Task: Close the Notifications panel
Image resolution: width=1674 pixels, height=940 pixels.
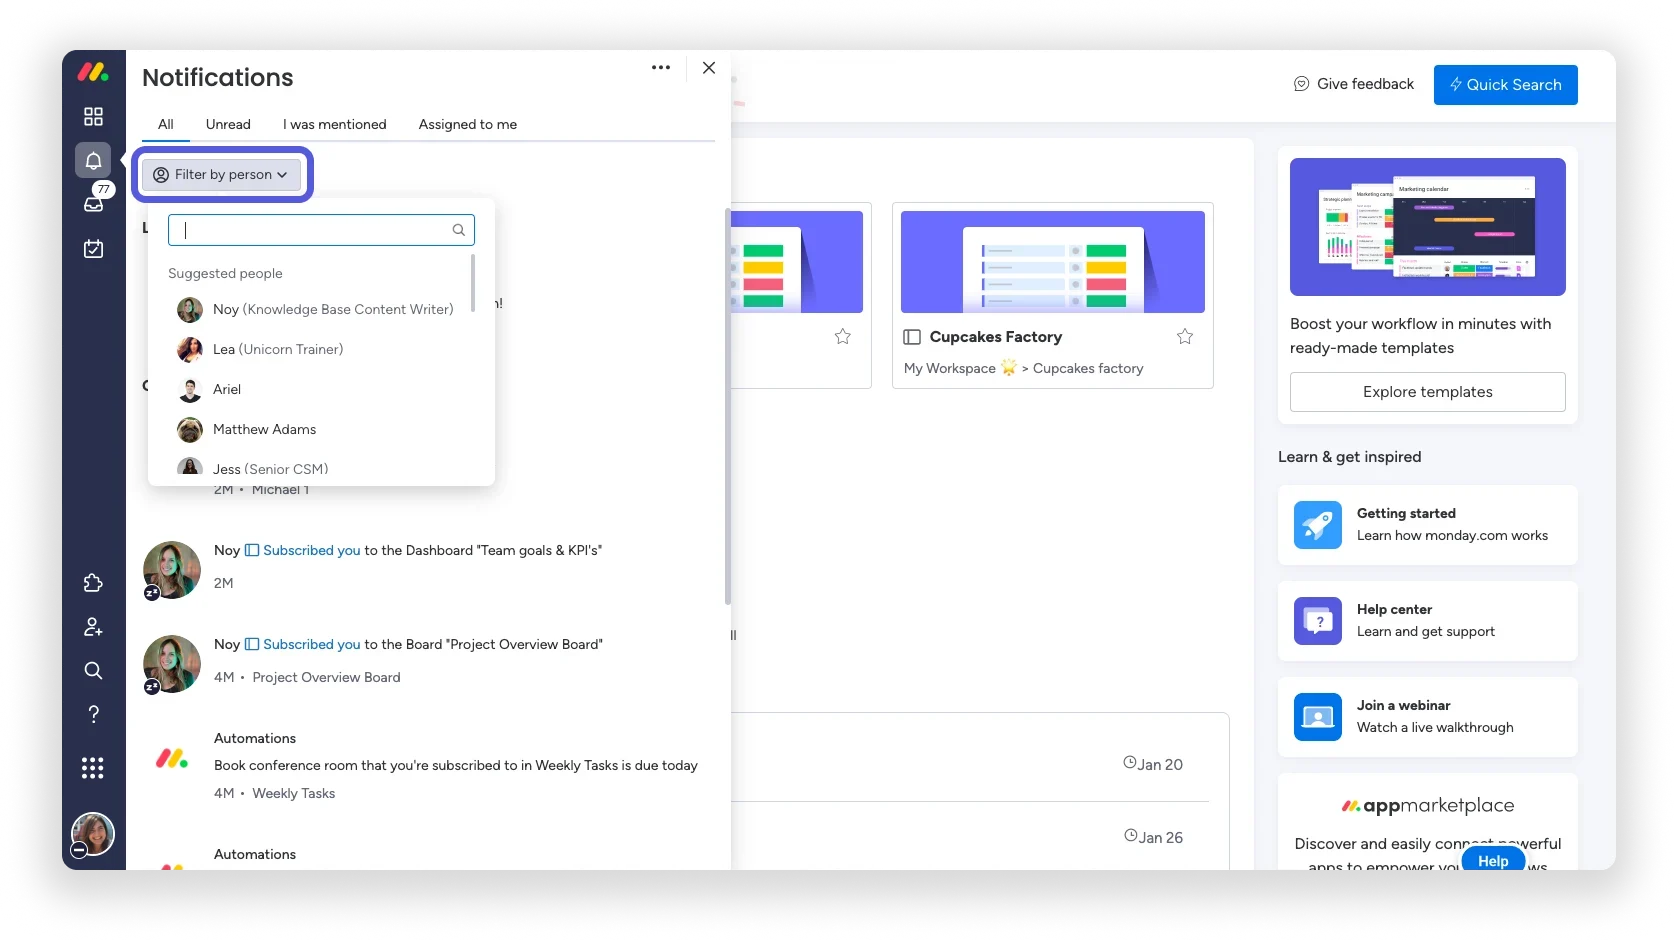Action: [x=709, y=67]
